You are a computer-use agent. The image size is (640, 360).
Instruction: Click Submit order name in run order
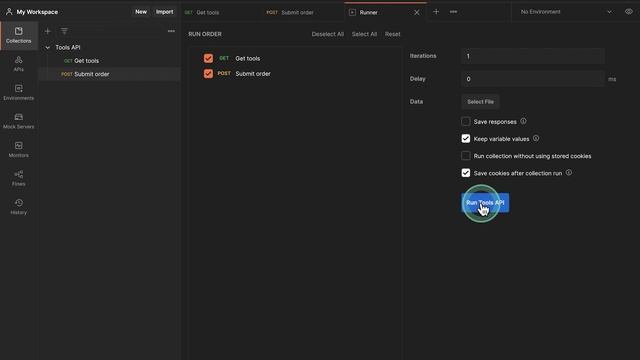(x=253, y=74)
